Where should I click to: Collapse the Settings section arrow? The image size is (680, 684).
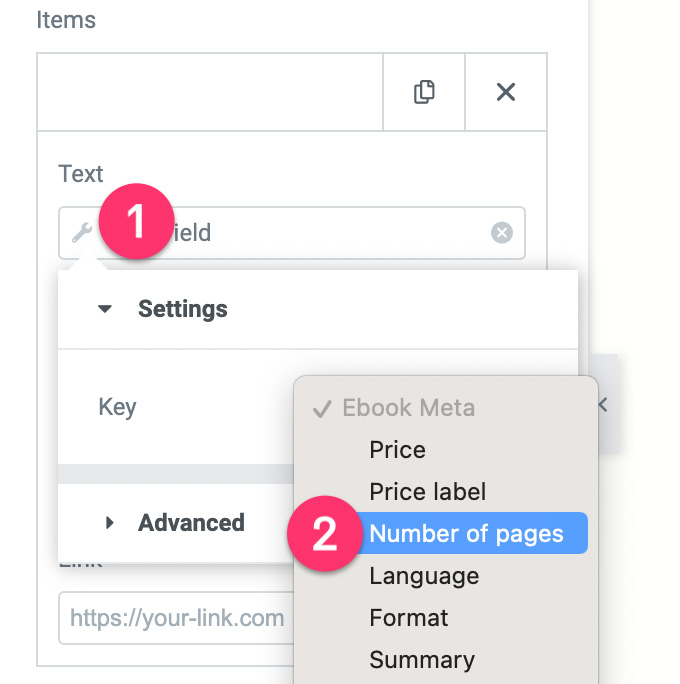pyautogui.click(x=105, y=309)
